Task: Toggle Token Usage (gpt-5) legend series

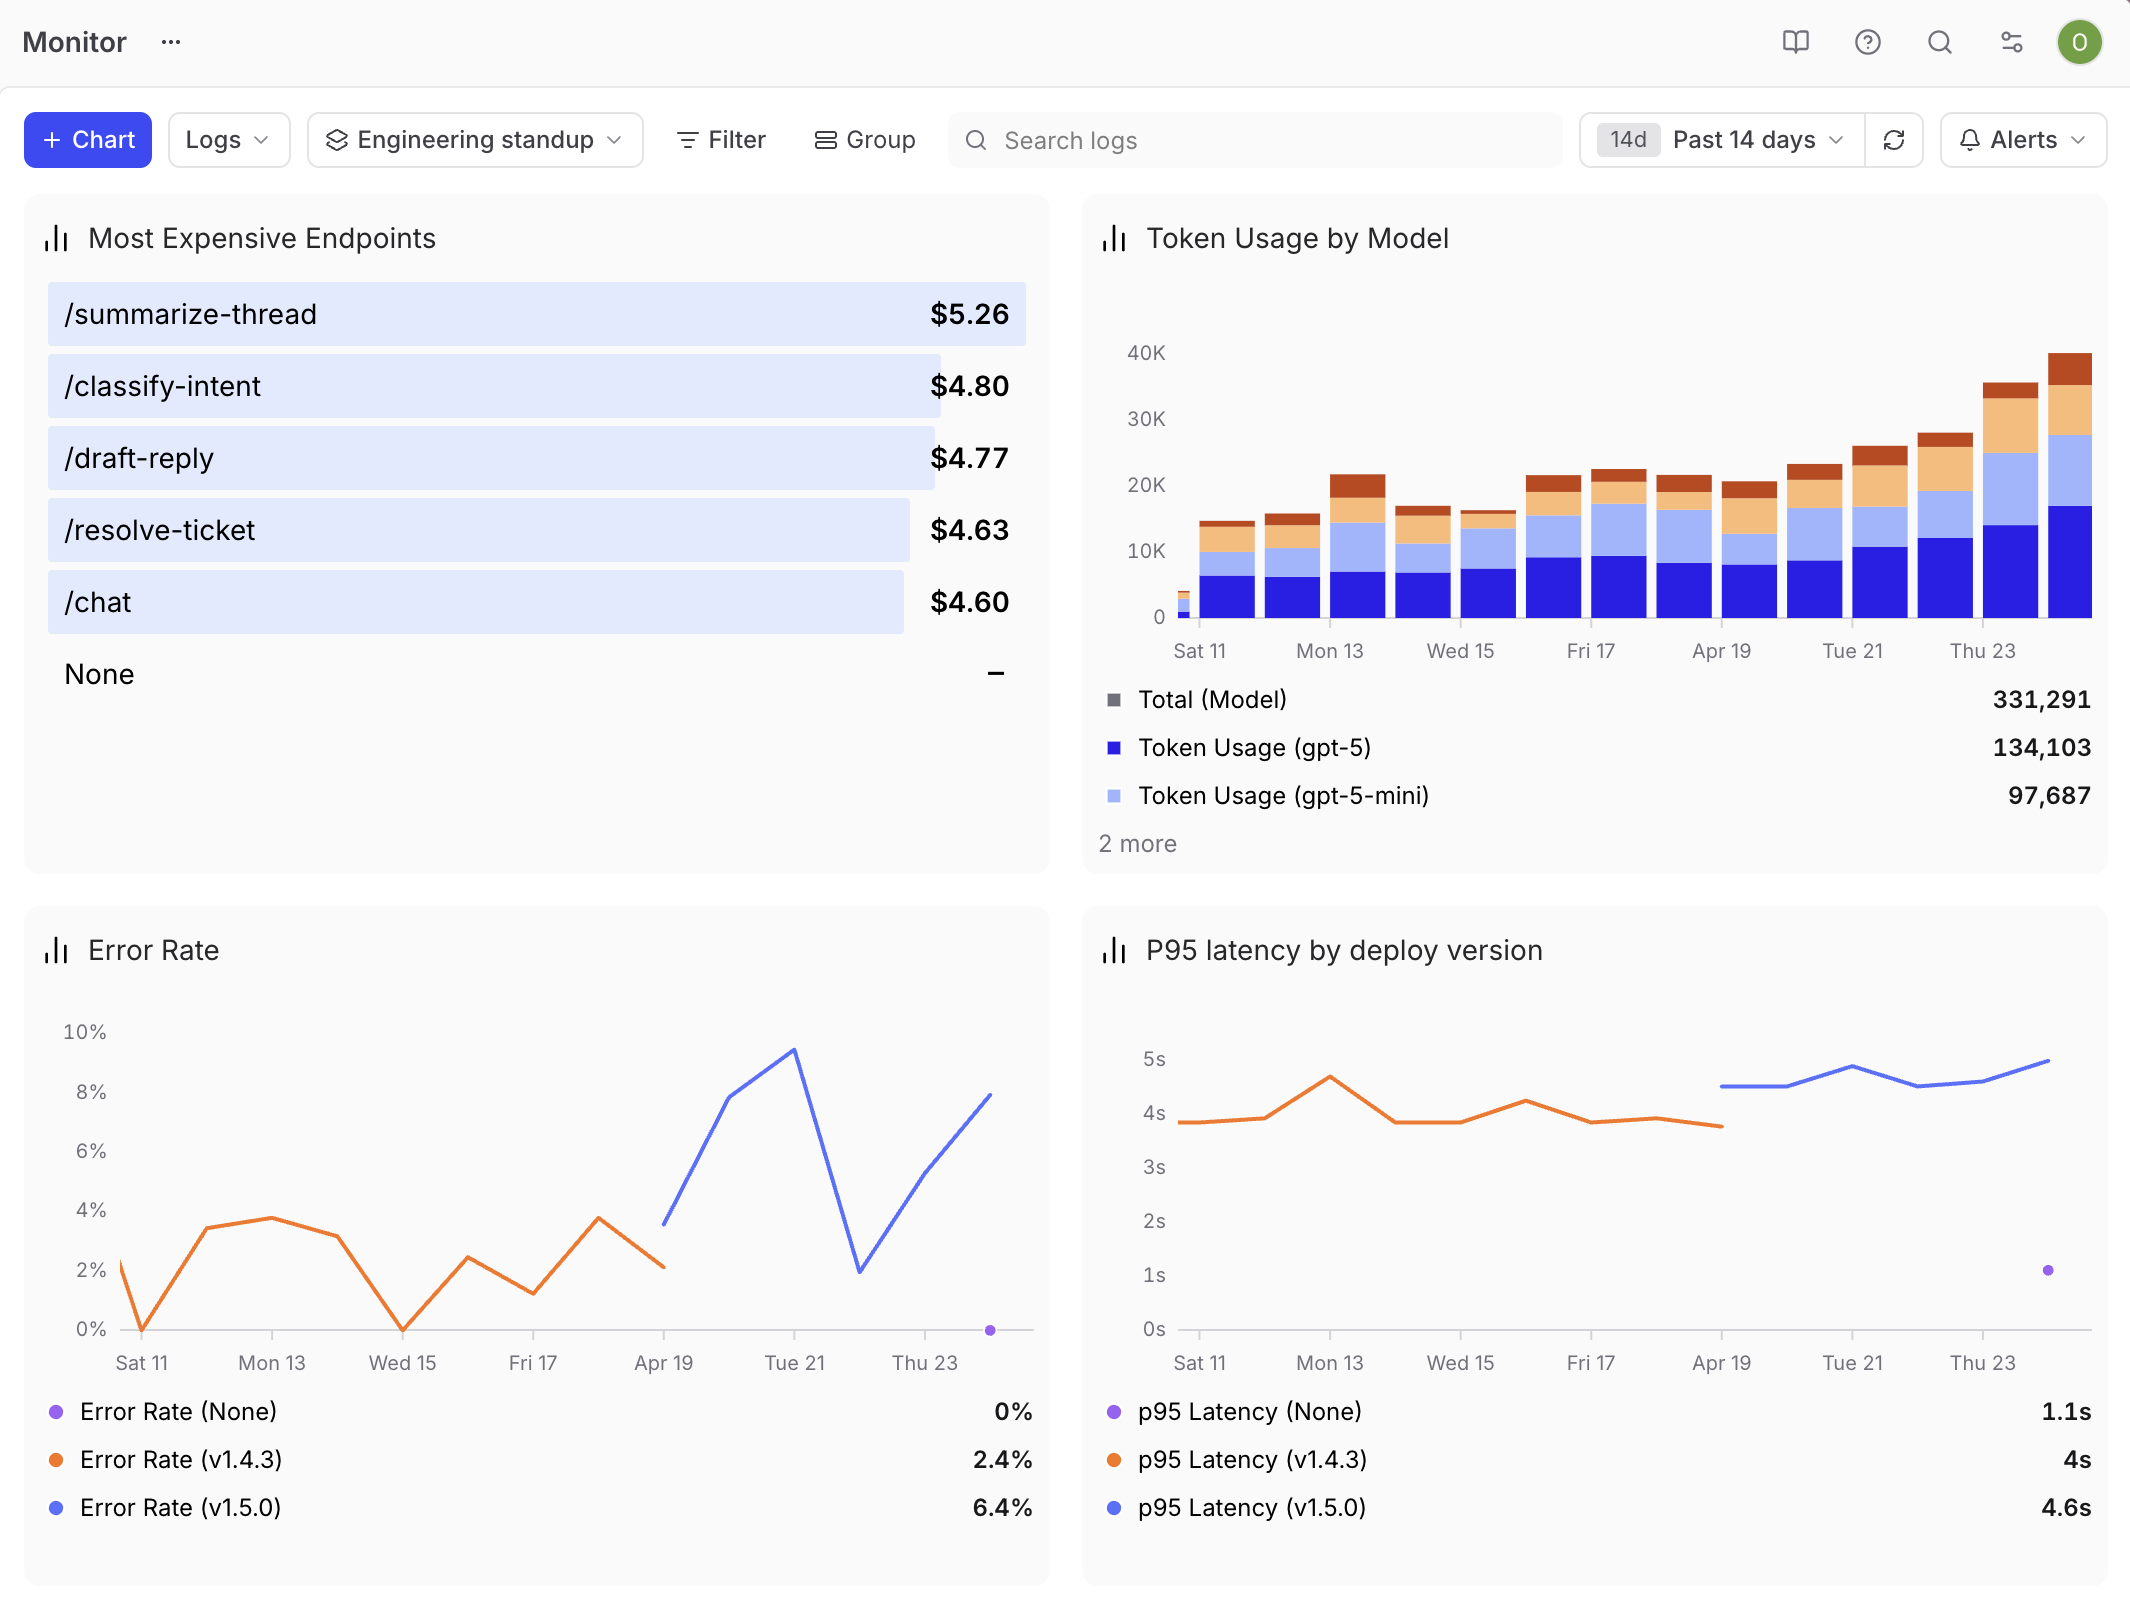Action: 1254,748
